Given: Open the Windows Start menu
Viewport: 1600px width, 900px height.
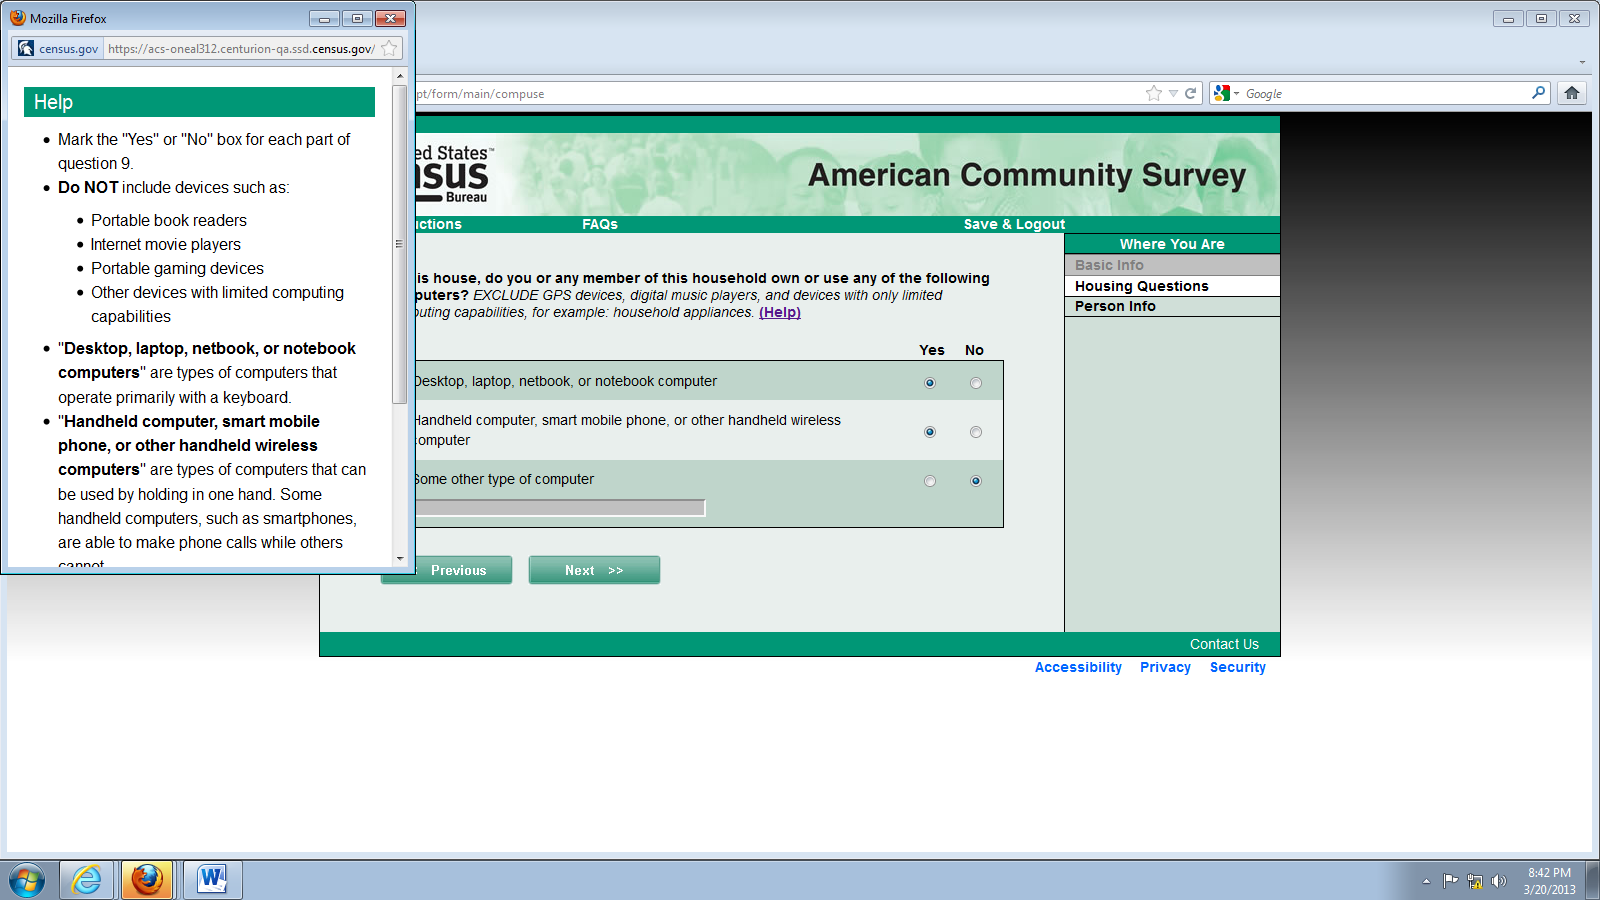Looking at the screenshot, I should point(27,880).
